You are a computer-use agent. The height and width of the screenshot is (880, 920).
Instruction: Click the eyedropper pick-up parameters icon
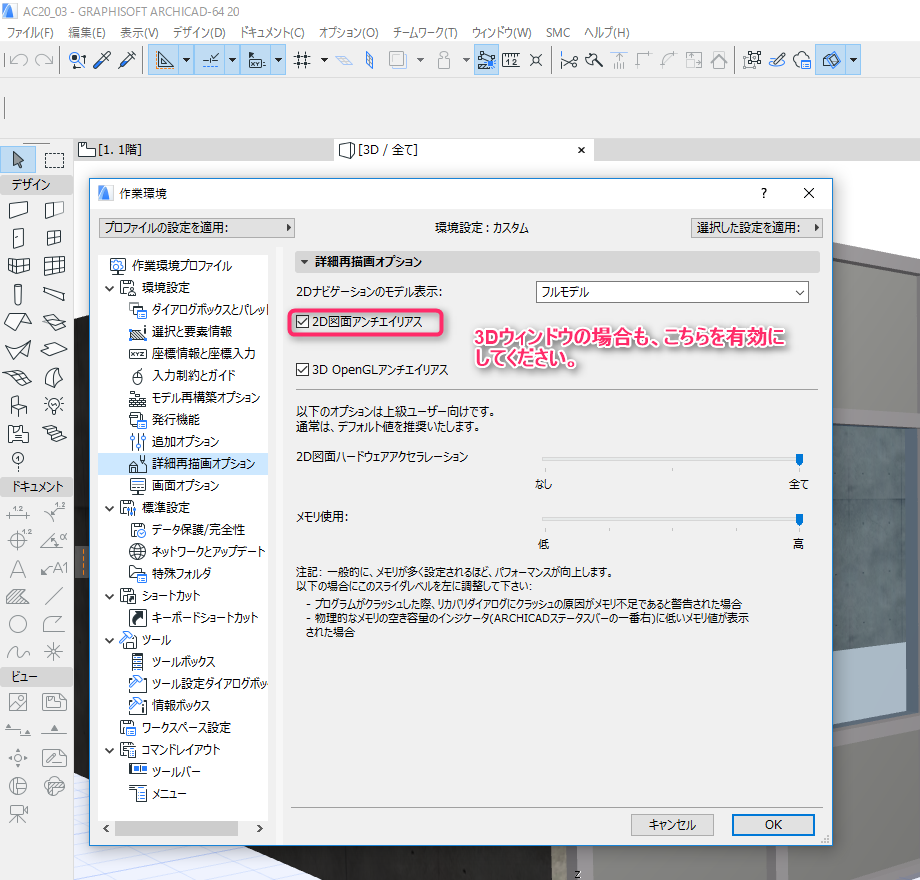102,60
